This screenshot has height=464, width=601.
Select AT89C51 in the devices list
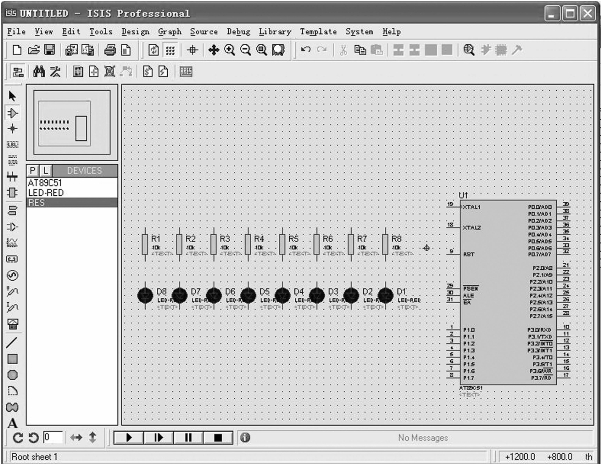click(x=72, y=183)
